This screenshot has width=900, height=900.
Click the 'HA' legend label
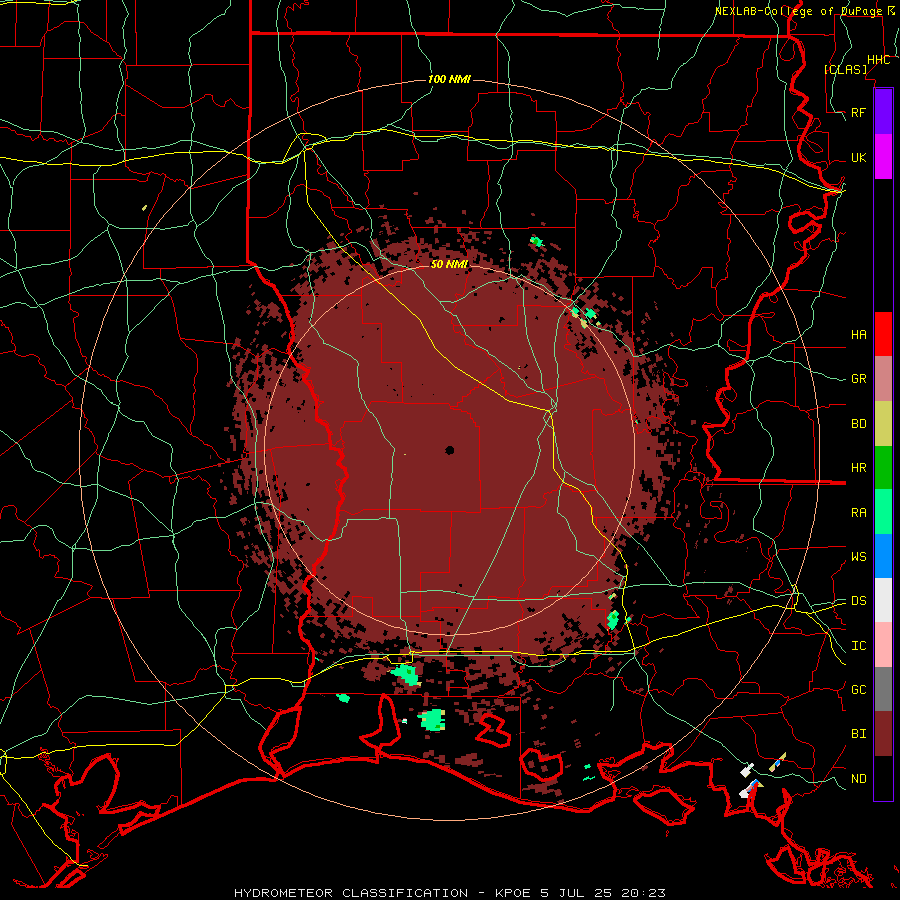(x=858, y=334)
